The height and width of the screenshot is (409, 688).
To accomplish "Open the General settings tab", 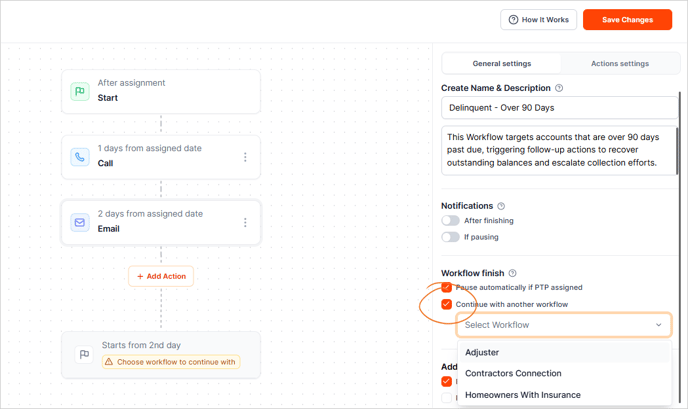I will coord(502,64).
